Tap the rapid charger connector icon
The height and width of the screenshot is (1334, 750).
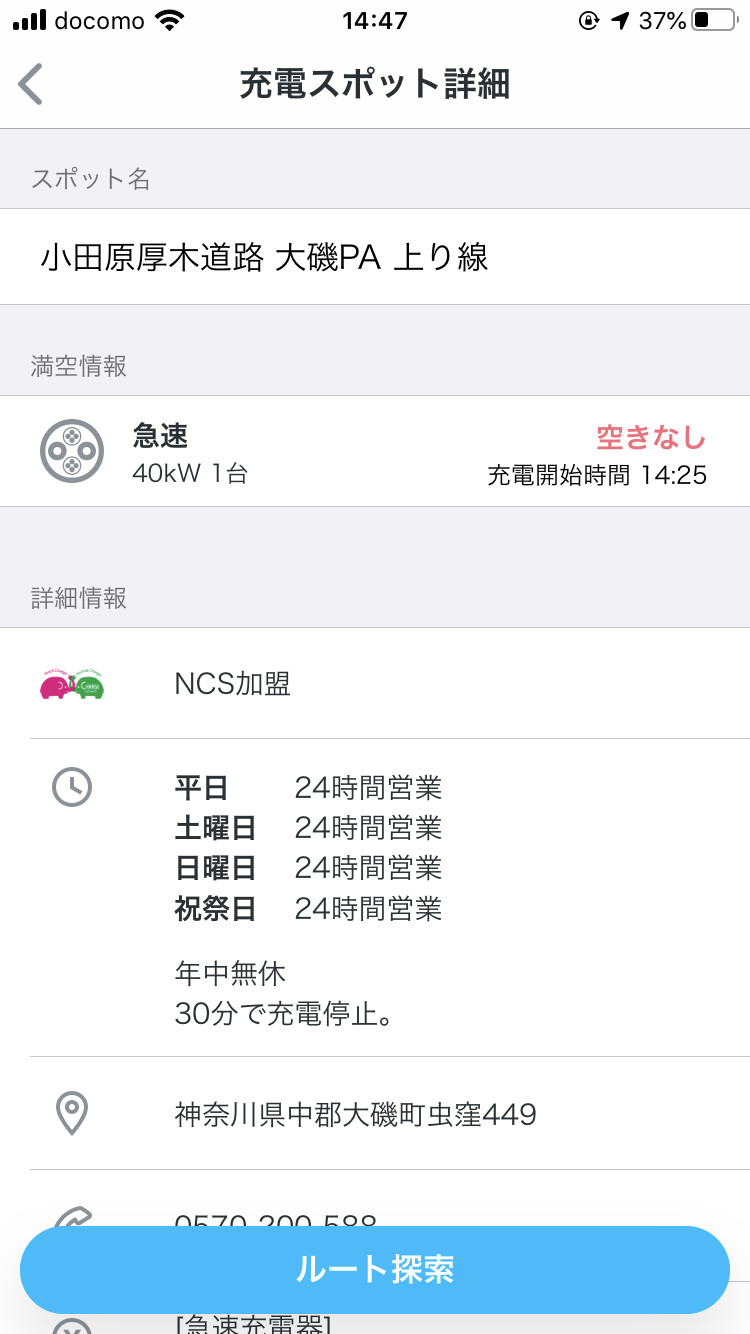point(72,451)
